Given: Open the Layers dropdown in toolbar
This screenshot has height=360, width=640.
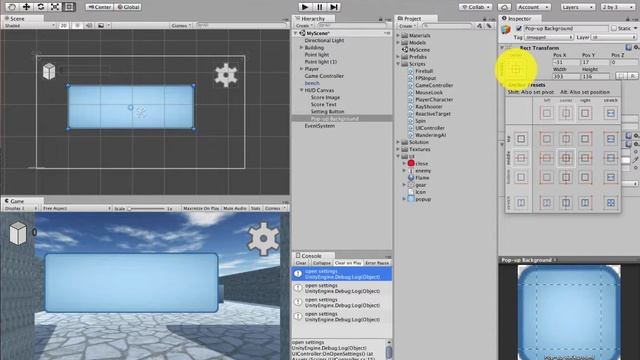Looking at the screenshot, I should (578, 7).
